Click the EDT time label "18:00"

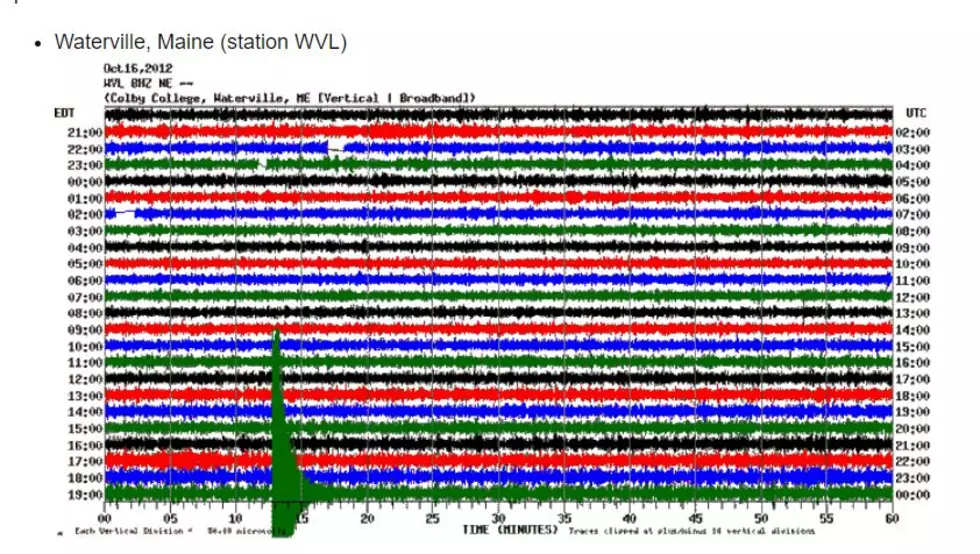pos(85,478)
